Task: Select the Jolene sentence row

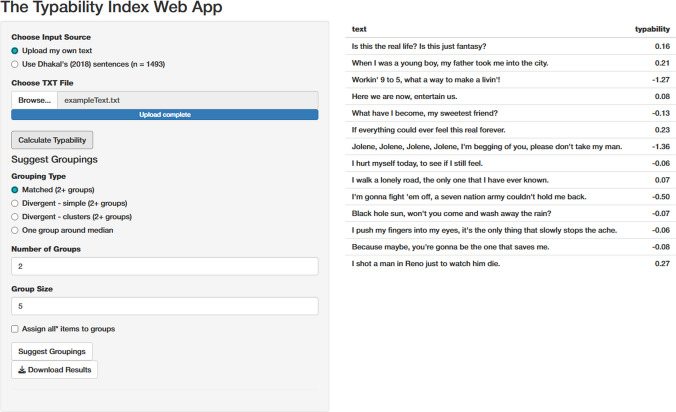Action: pyautogui.click(x=510, y=147)
